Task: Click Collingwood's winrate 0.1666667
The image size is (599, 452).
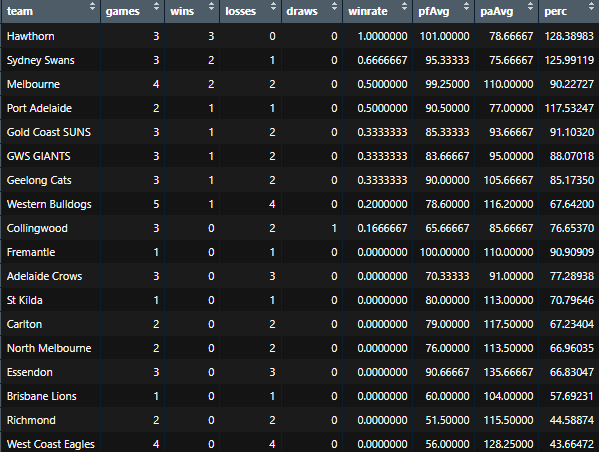Action: (x=382, y=228)
